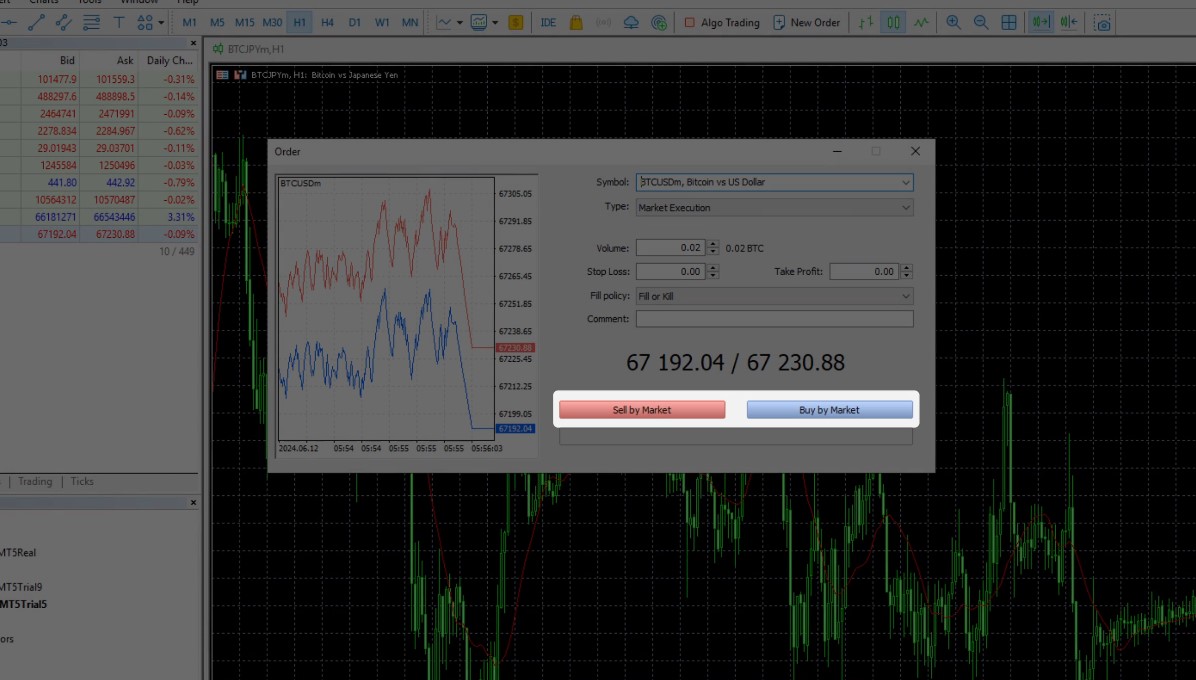This screenshot has height=680, width=1196.
Task: Click the Volume input field
Action: click(671, 248)
